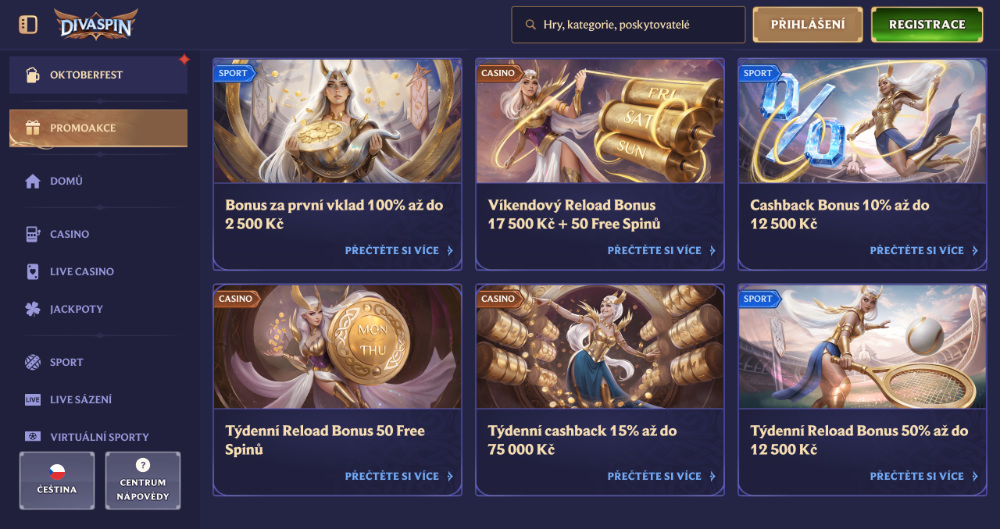
Task: Click the Přihlášení button
Action: point(807,24)
